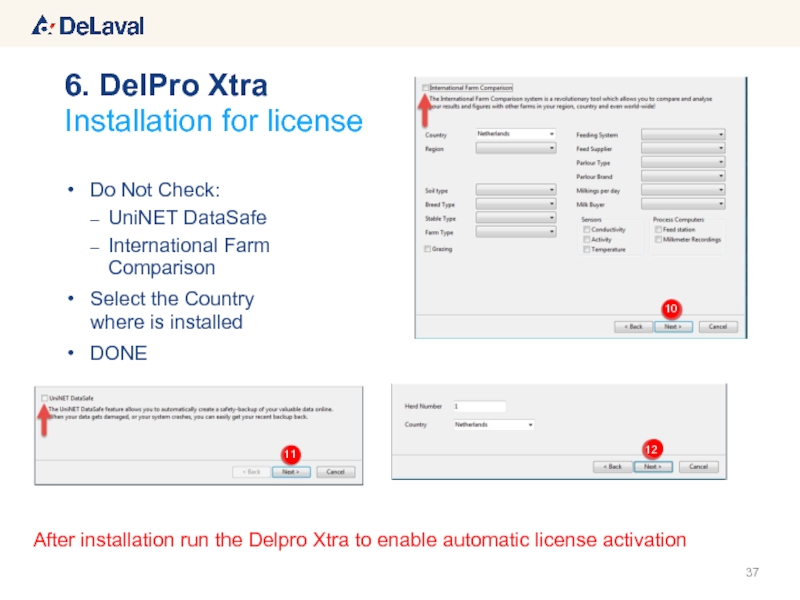This screenshot has width=800, height=600.
Task: Click disabled Back in UniNET DataSafe dialog
Action: [252, 472]
